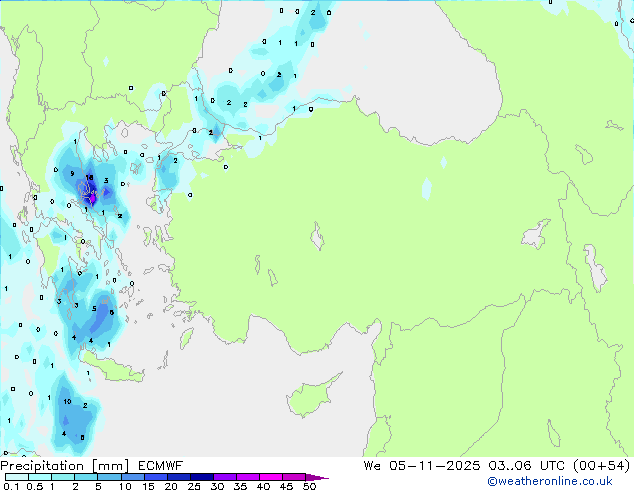
Task: Pick the 15–20 mm legend color swatch
Action: (156, 477)
